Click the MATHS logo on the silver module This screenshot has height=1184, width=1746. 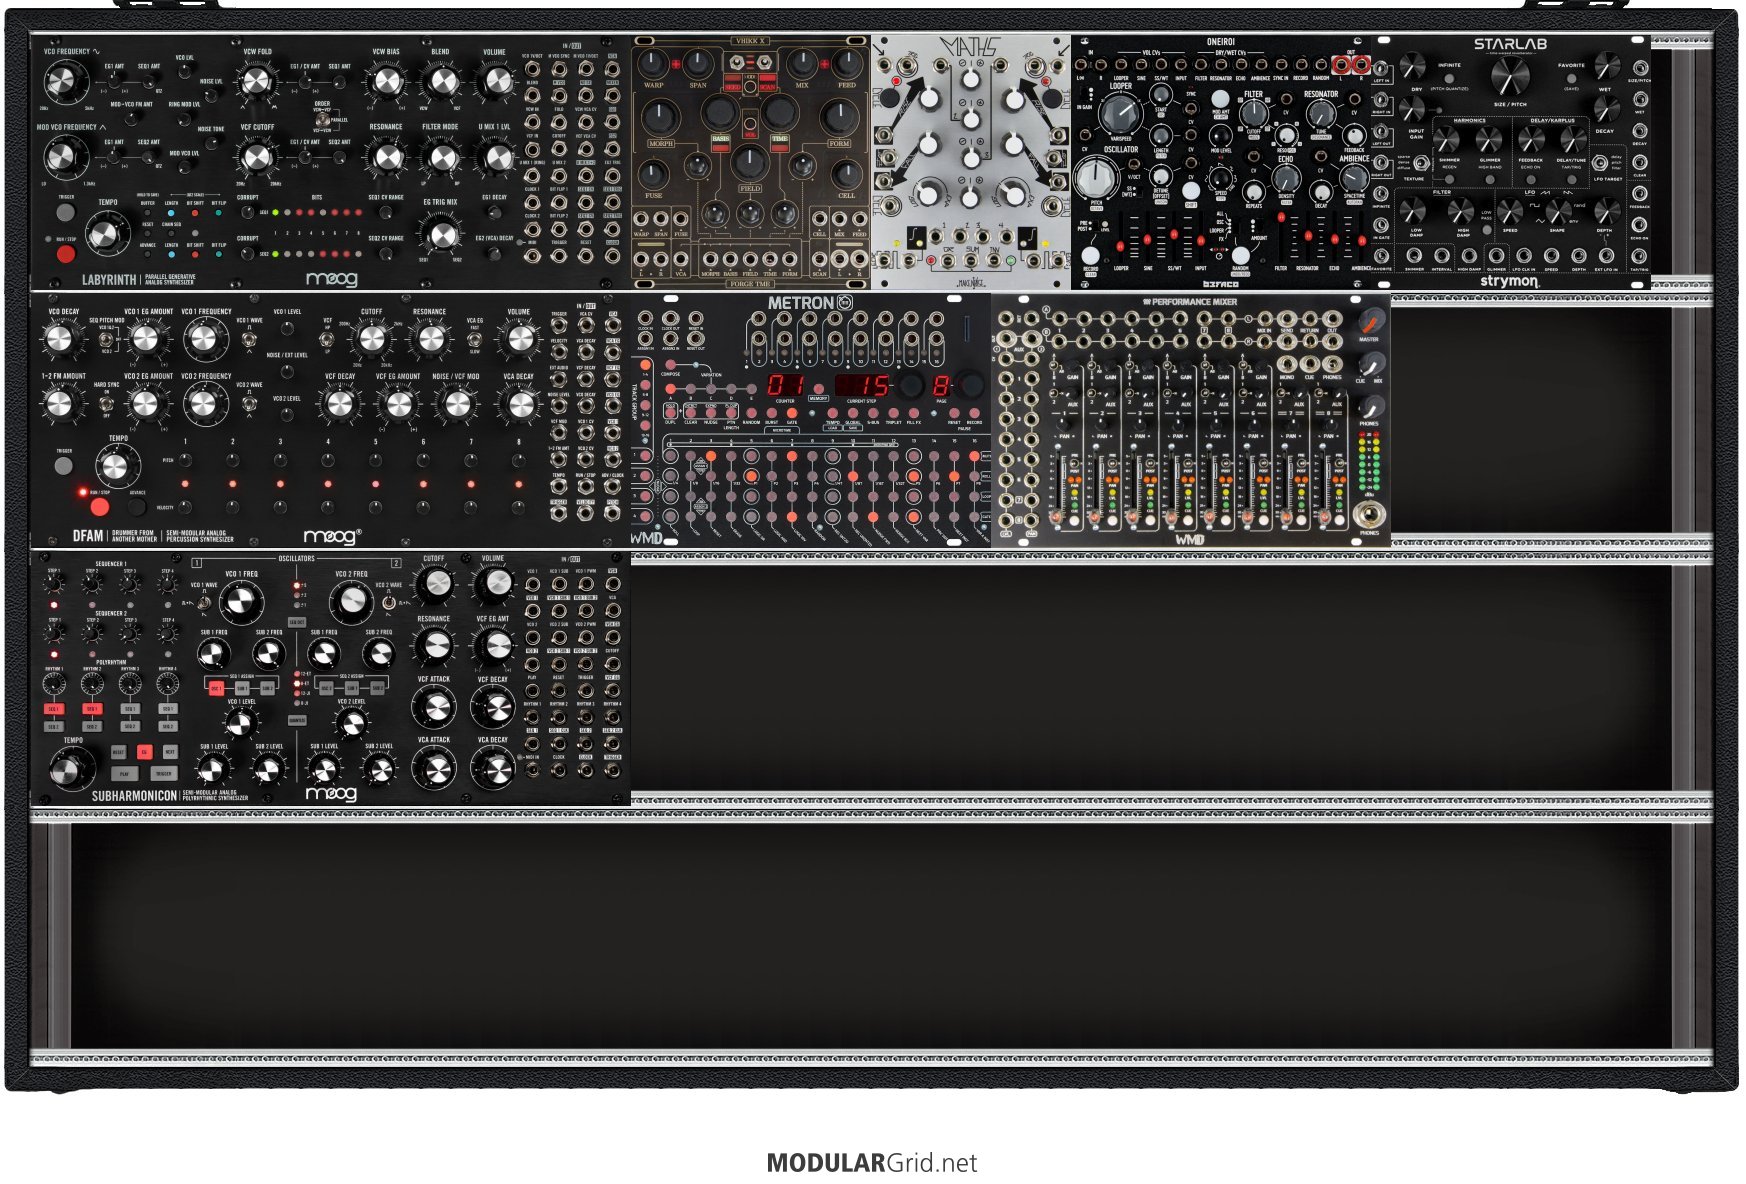coord(971,47)
